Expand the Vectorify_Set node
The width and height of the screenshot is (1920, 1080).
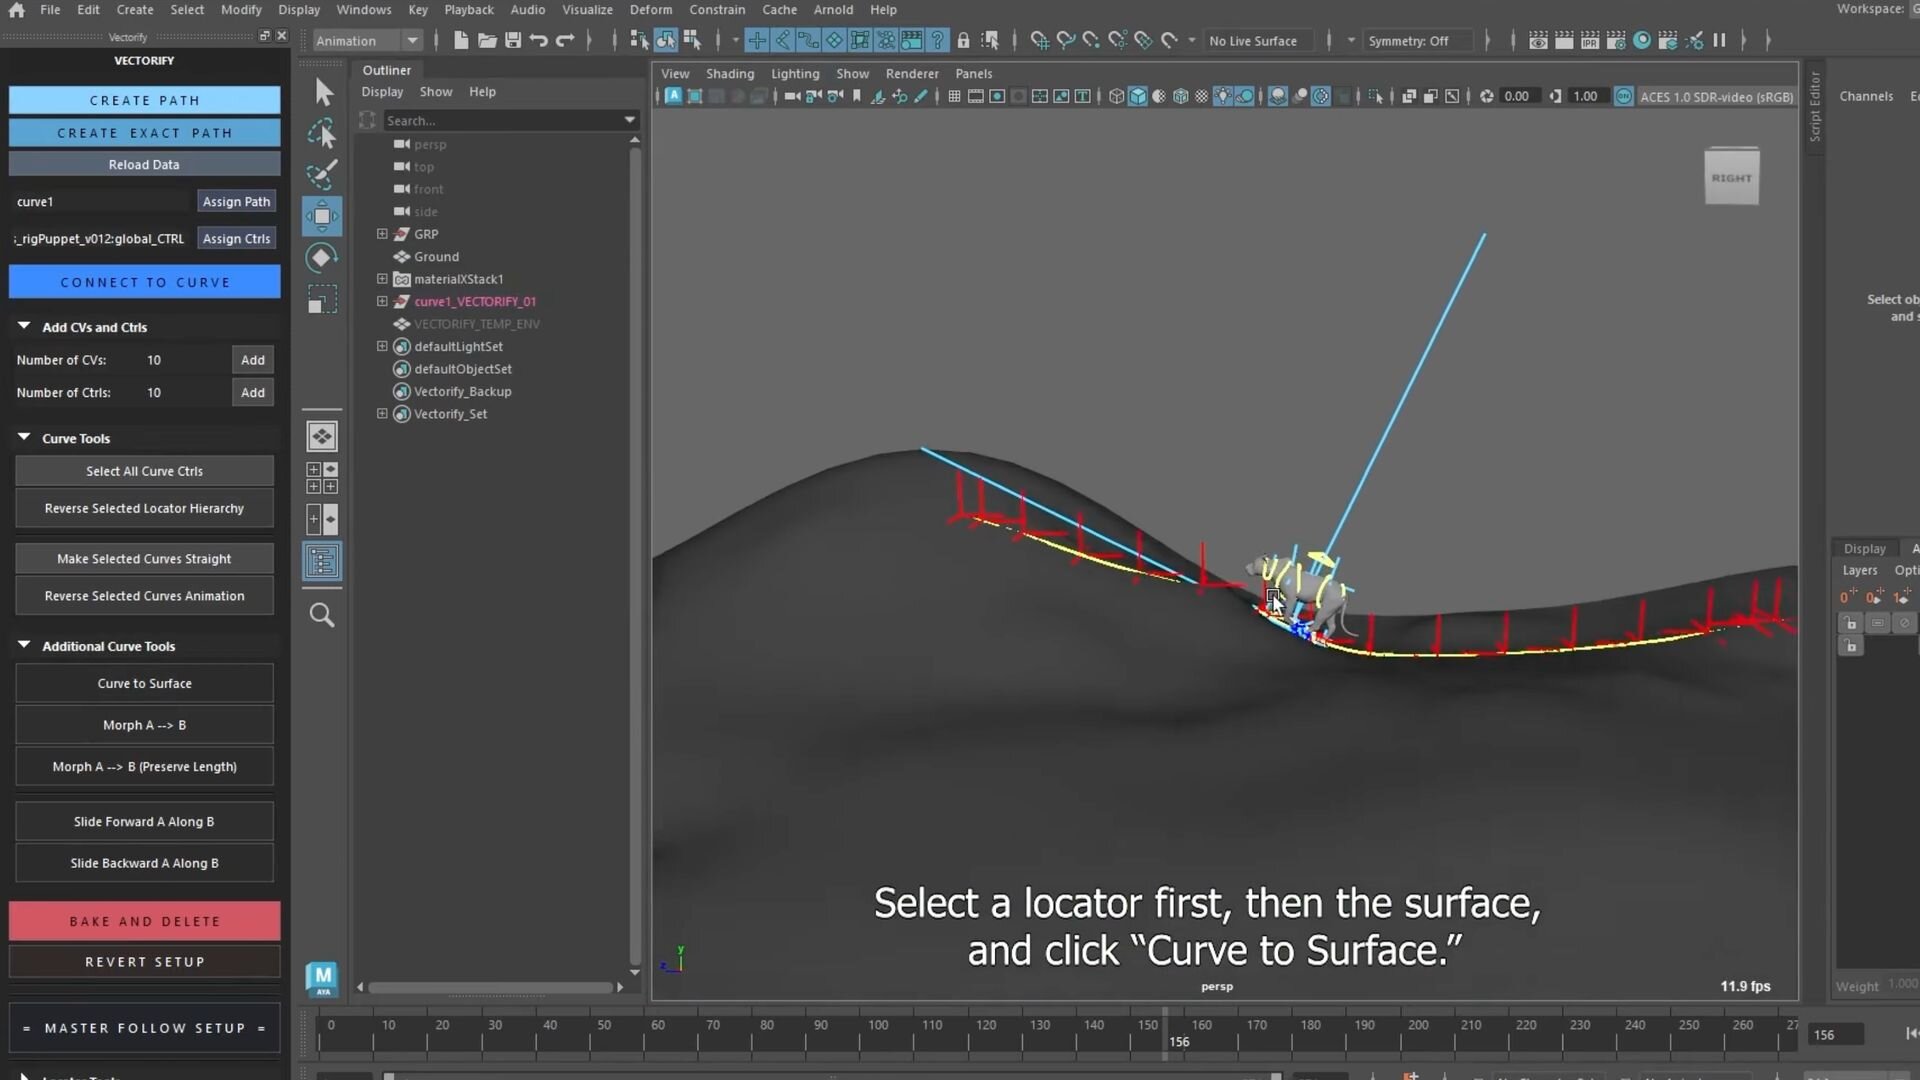click(x=382, y=414)
